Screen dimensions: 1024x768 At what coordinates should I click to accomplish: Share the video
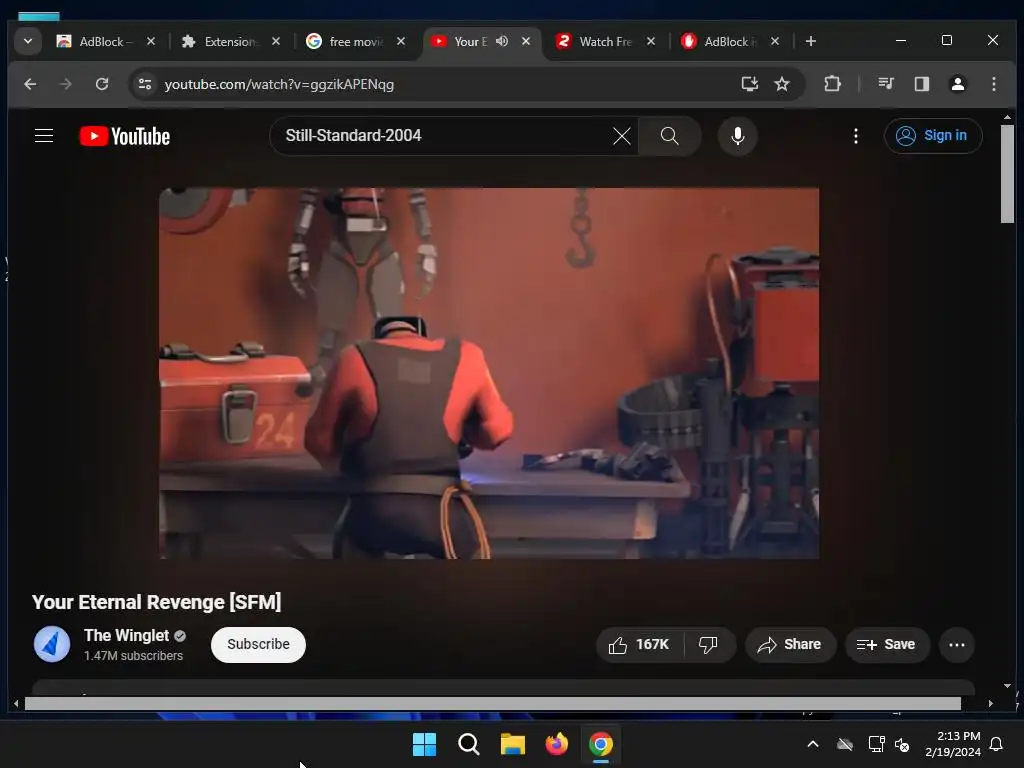(790, 645)
